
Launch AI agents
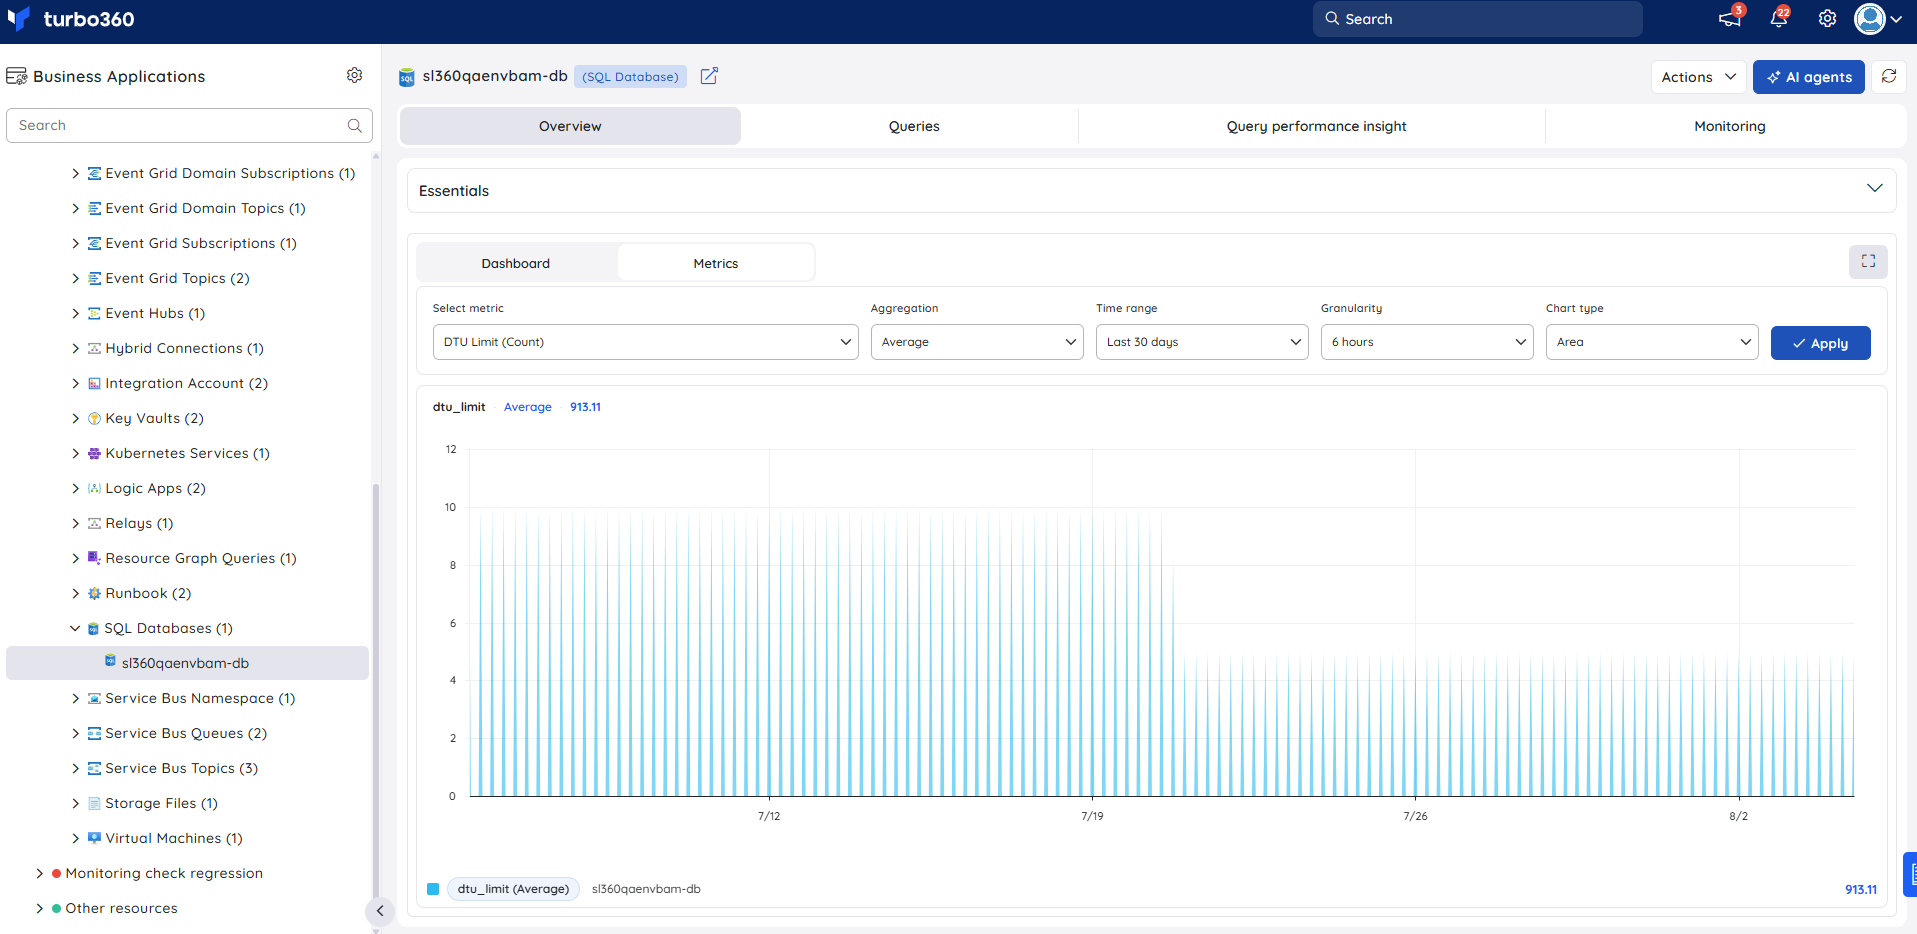tap(1808, 77)
